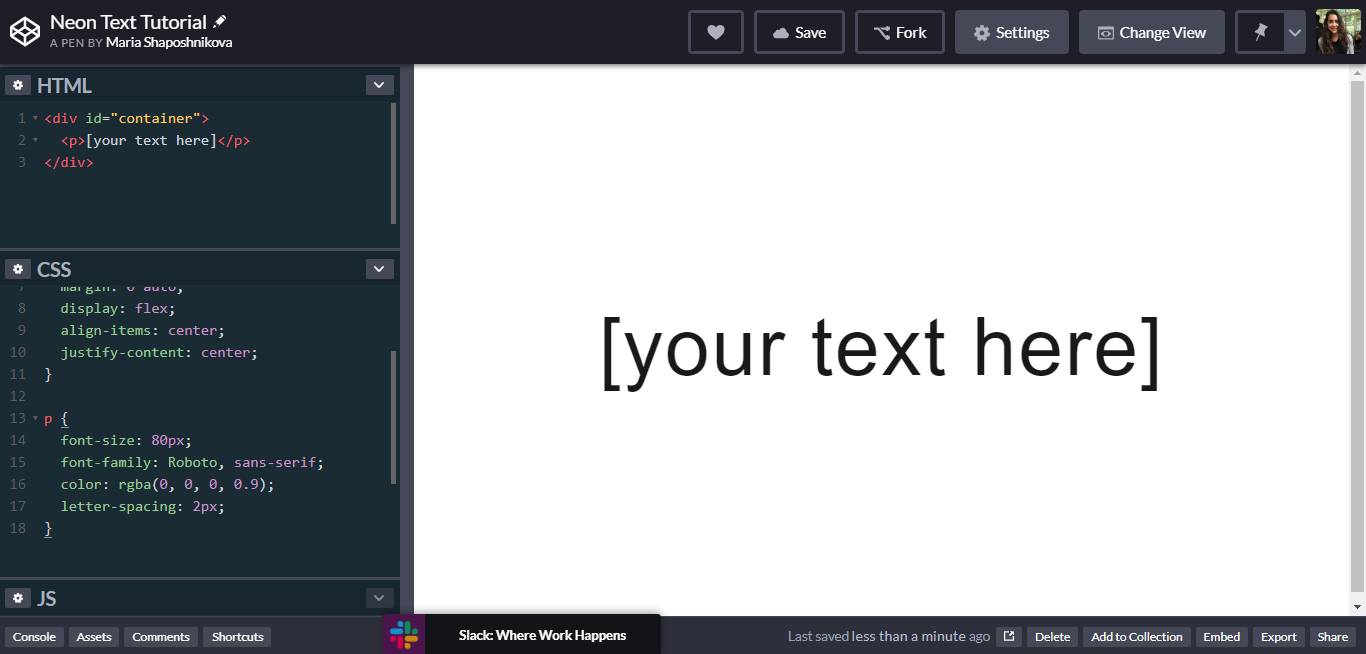Screen dimensions: 1366x654
Task: Open the Console panel
Action: (34, 636)
